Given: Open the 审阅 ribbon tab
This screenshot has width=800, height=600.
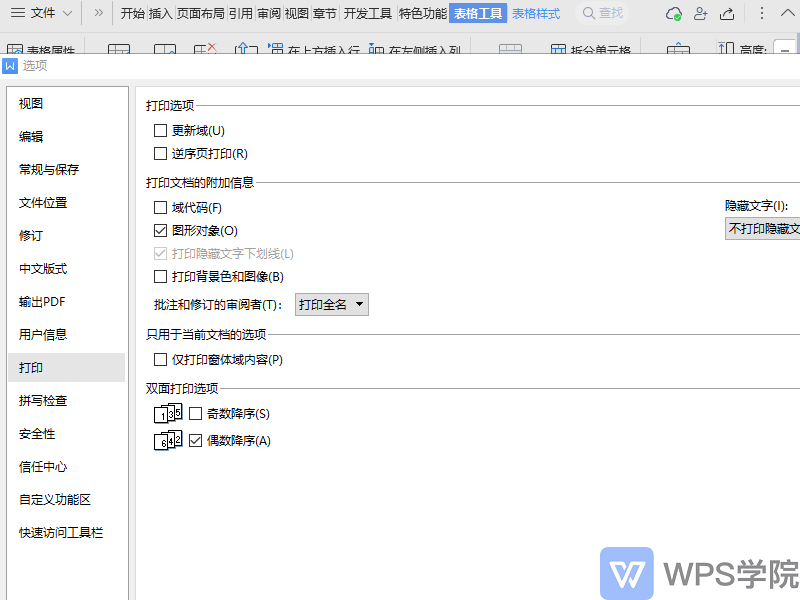Looking at the screenshot, I should point(269,13).
